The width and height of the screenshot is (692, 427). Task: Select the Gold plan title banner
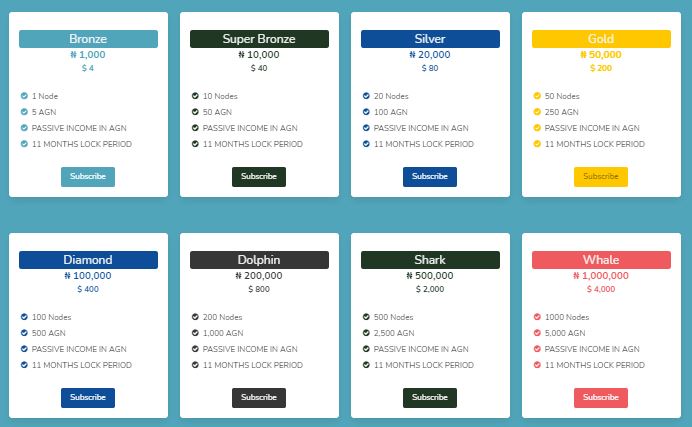[x=601, y=39]
